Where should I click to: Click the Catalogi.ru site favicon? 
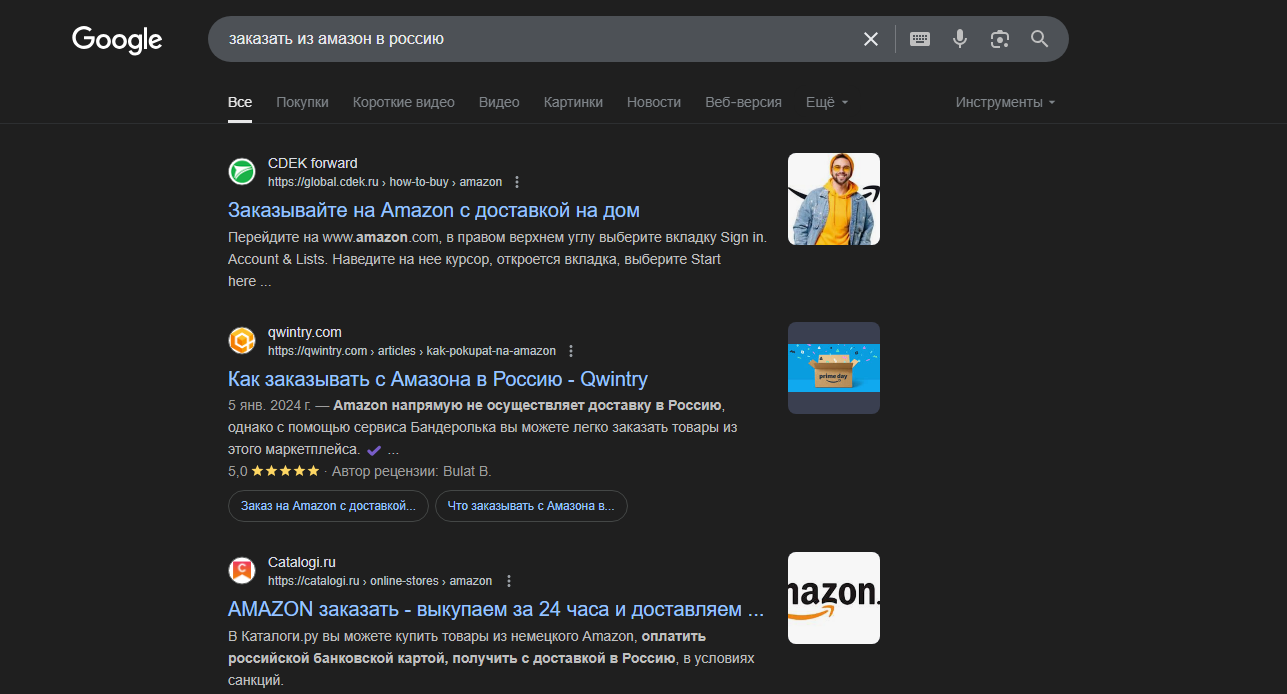pos(242,571)
